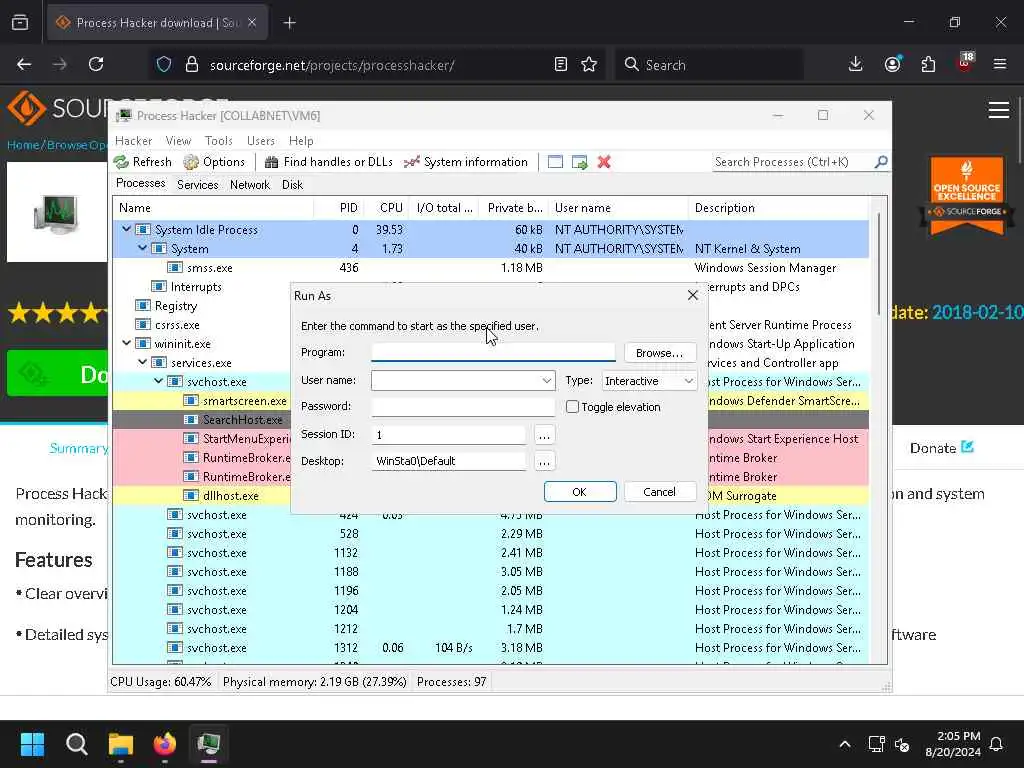Click the Refresh toolbar icon
This screenshot has height=768, width=1024.
pyautogui.click(x=121, y=162)
